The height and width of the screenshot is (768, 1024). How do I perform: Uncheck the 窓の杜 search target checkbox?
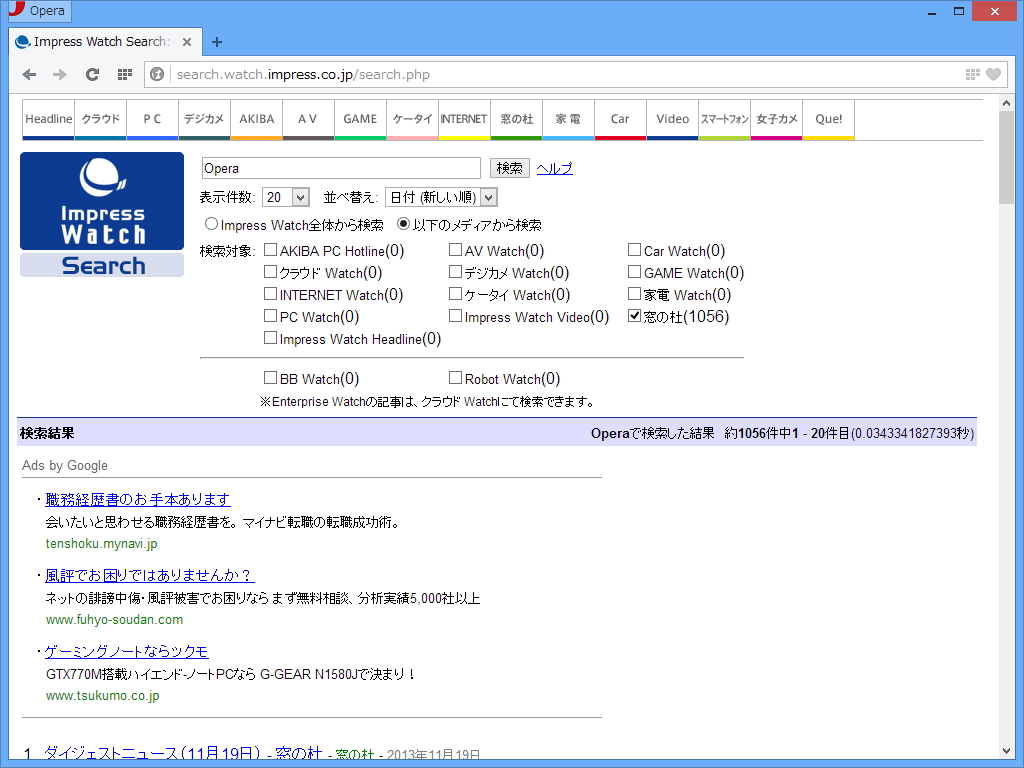(635, 316)
